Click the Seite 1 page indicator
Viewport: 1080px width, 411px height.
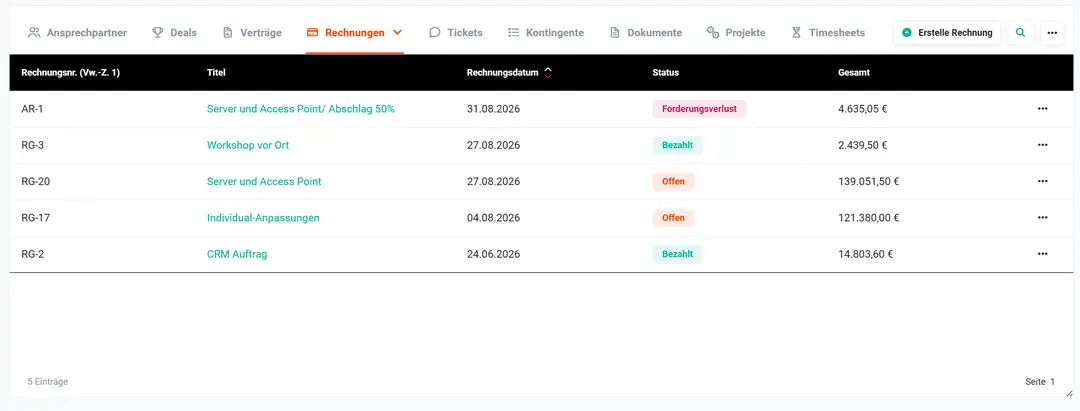pyautogui.click(x=1040, y=381)
